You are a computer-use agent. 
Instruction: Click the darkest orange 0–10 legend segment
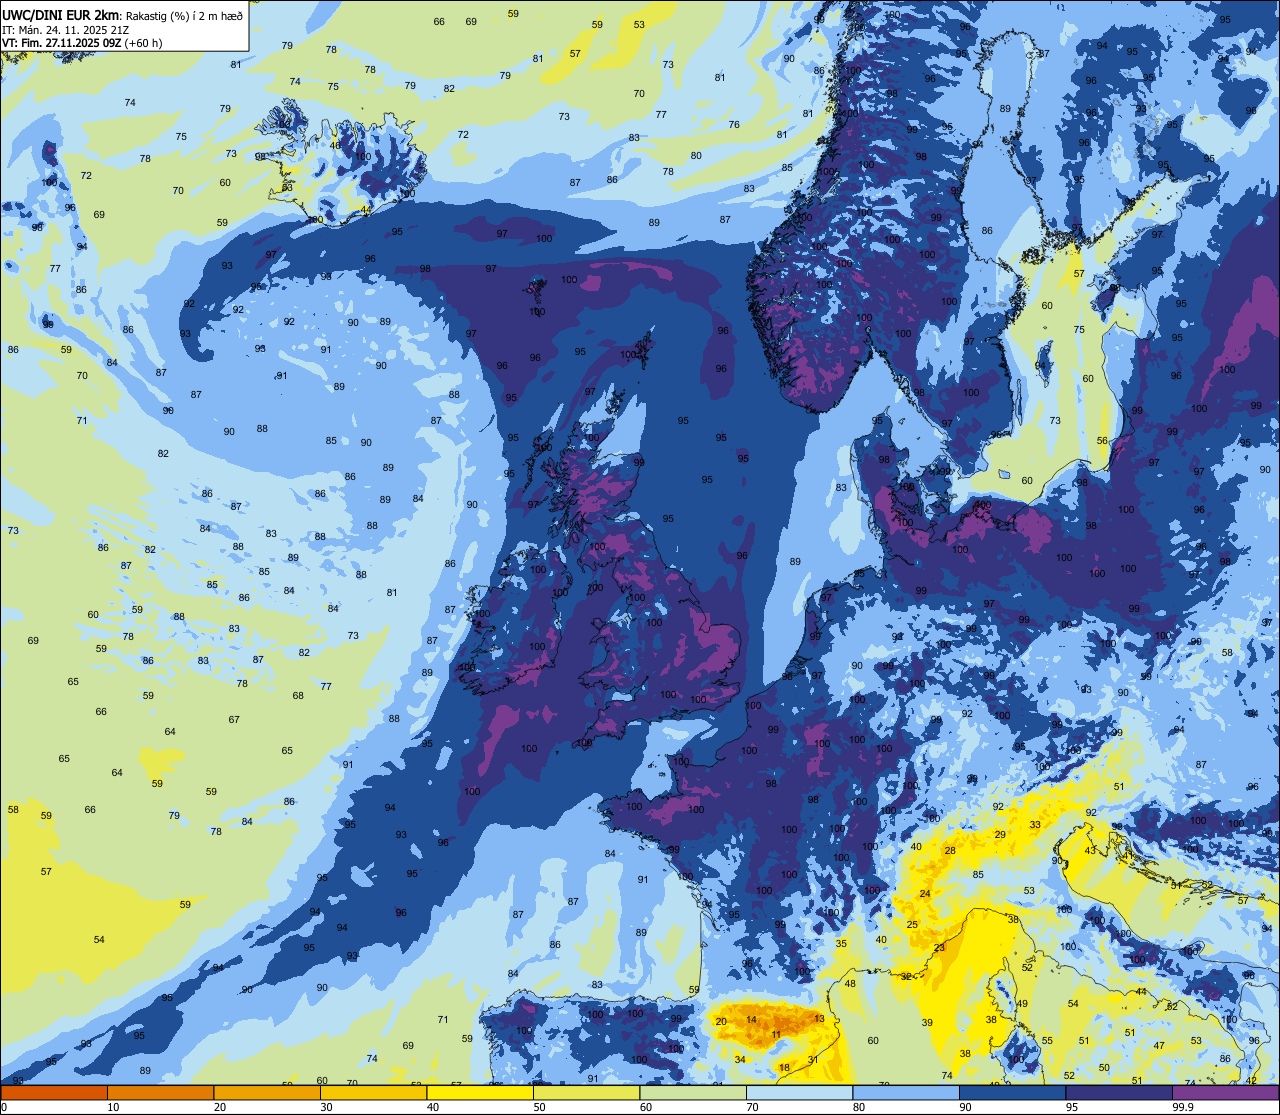coord(53,1092)
